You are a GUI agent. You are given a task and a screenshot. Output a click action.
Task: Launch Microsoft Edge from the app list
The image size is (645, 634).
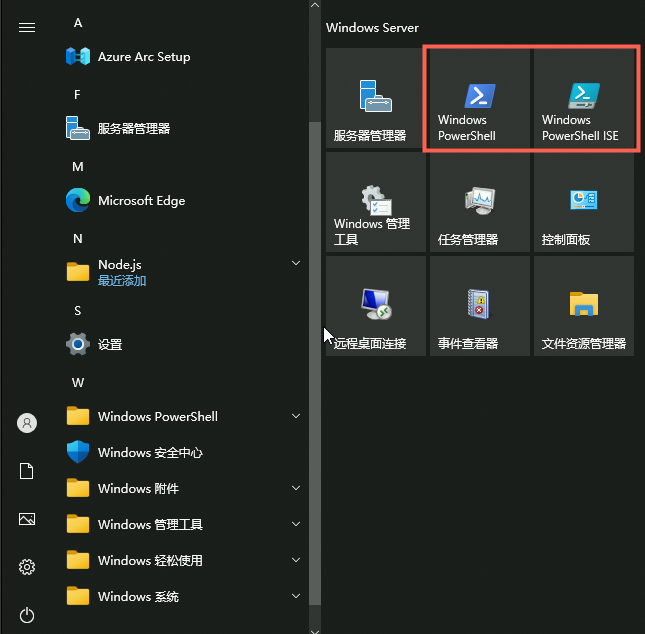point(183,200)
